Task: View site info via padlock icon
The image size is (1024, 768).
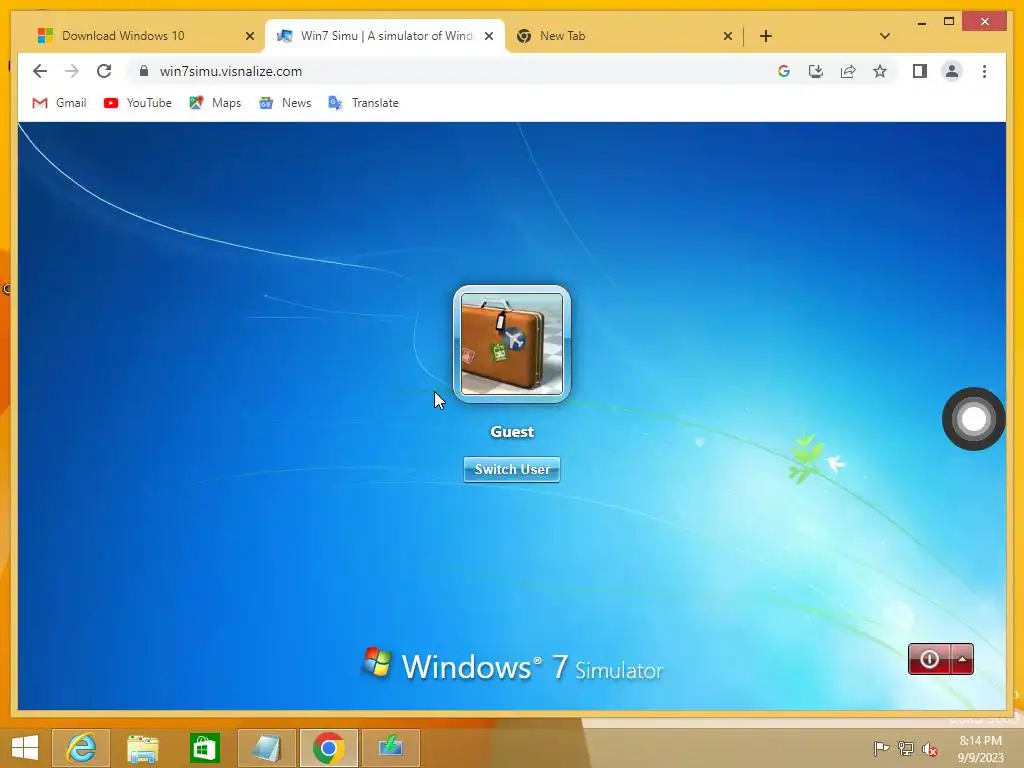Action: (x=144, y=71)
